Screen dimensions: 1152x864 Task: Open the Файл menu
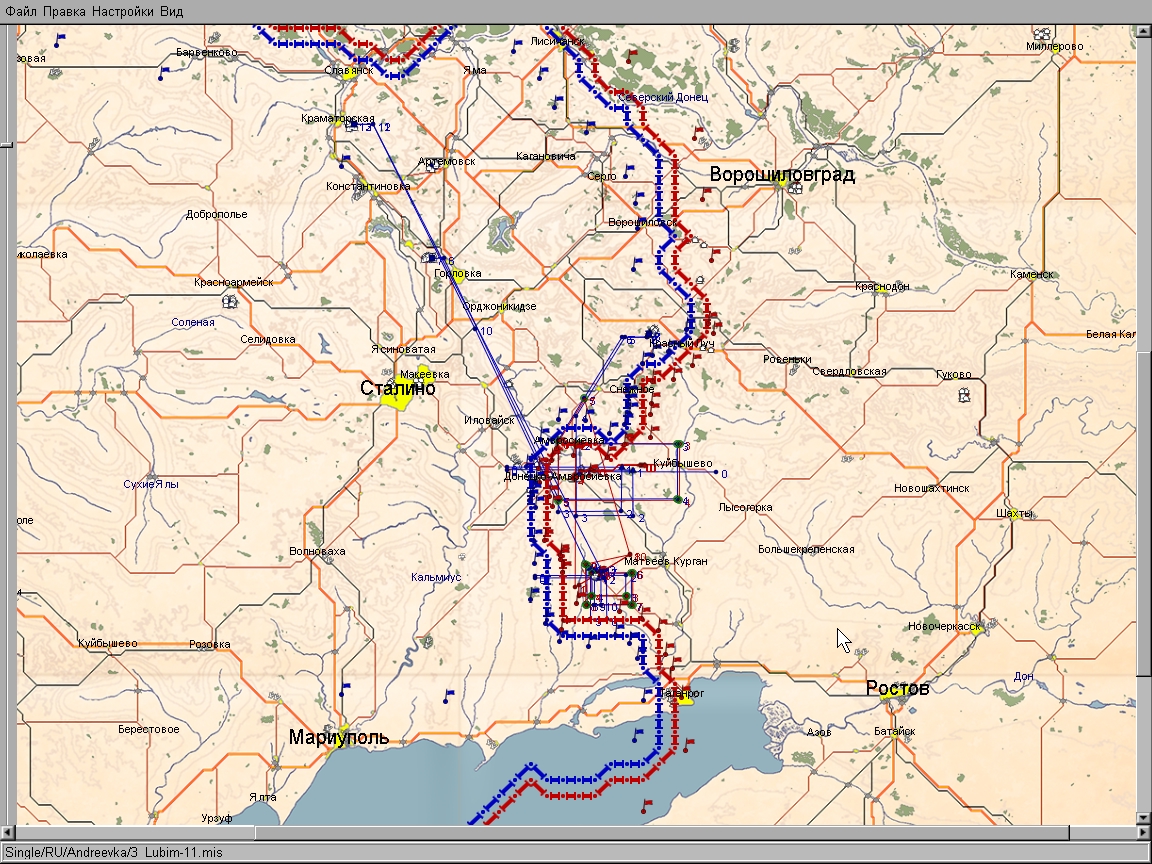[21, 11]
